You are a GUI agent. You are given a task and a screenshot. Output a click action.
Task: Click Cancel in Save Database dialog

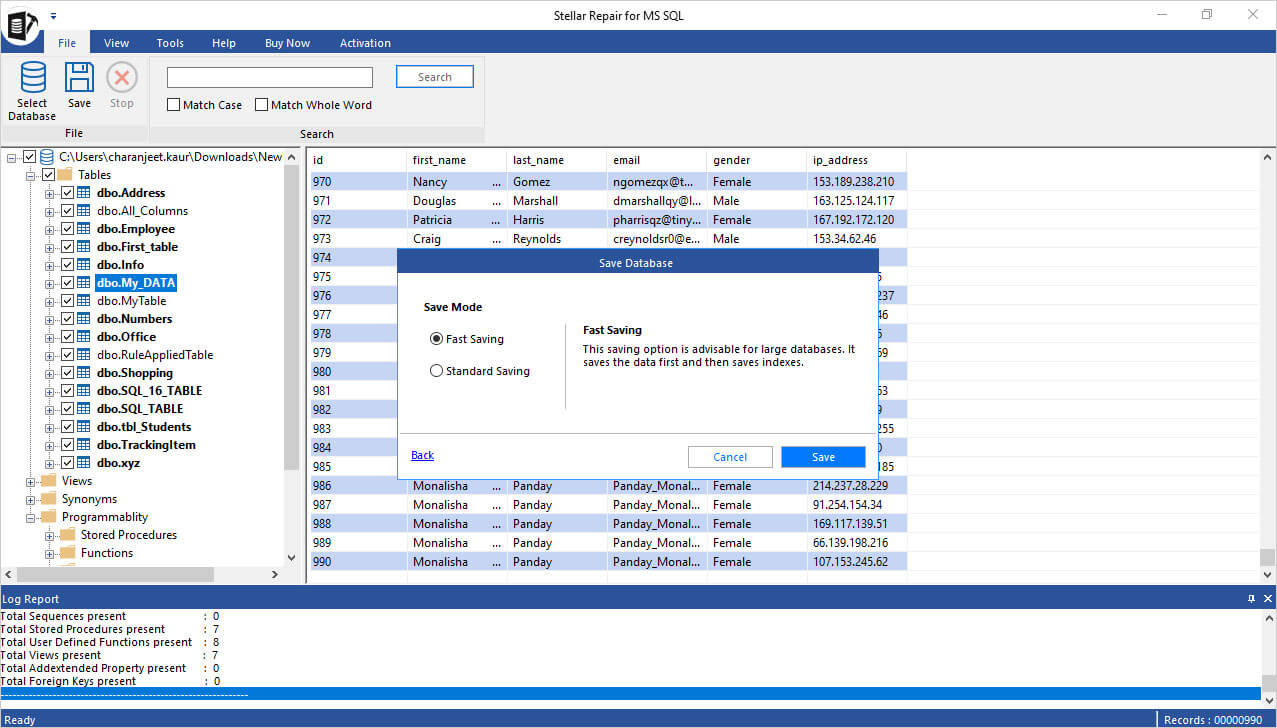(x=730, y=457)
